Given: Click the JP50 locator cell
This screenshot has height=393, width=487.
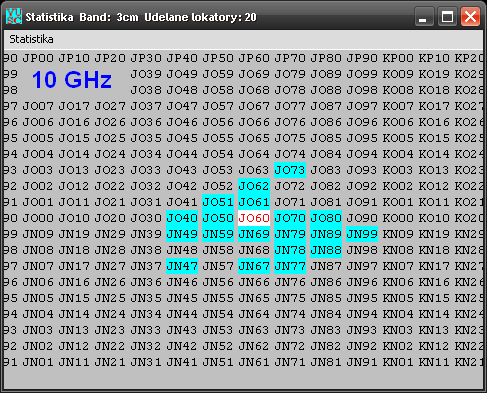Looking at the screenshot, I should [x=218, y=58].
